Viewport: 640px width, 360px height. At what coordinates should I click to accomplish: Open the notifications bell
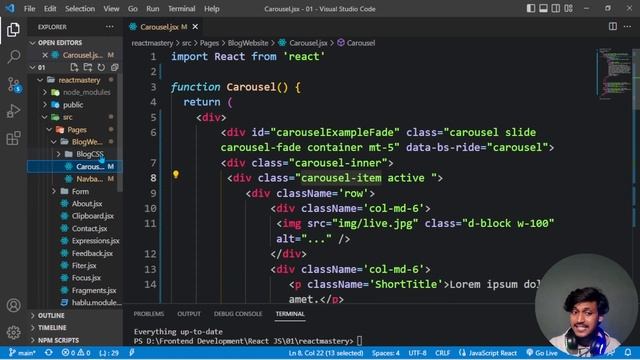pyautogui.click(x=628, y=353)
